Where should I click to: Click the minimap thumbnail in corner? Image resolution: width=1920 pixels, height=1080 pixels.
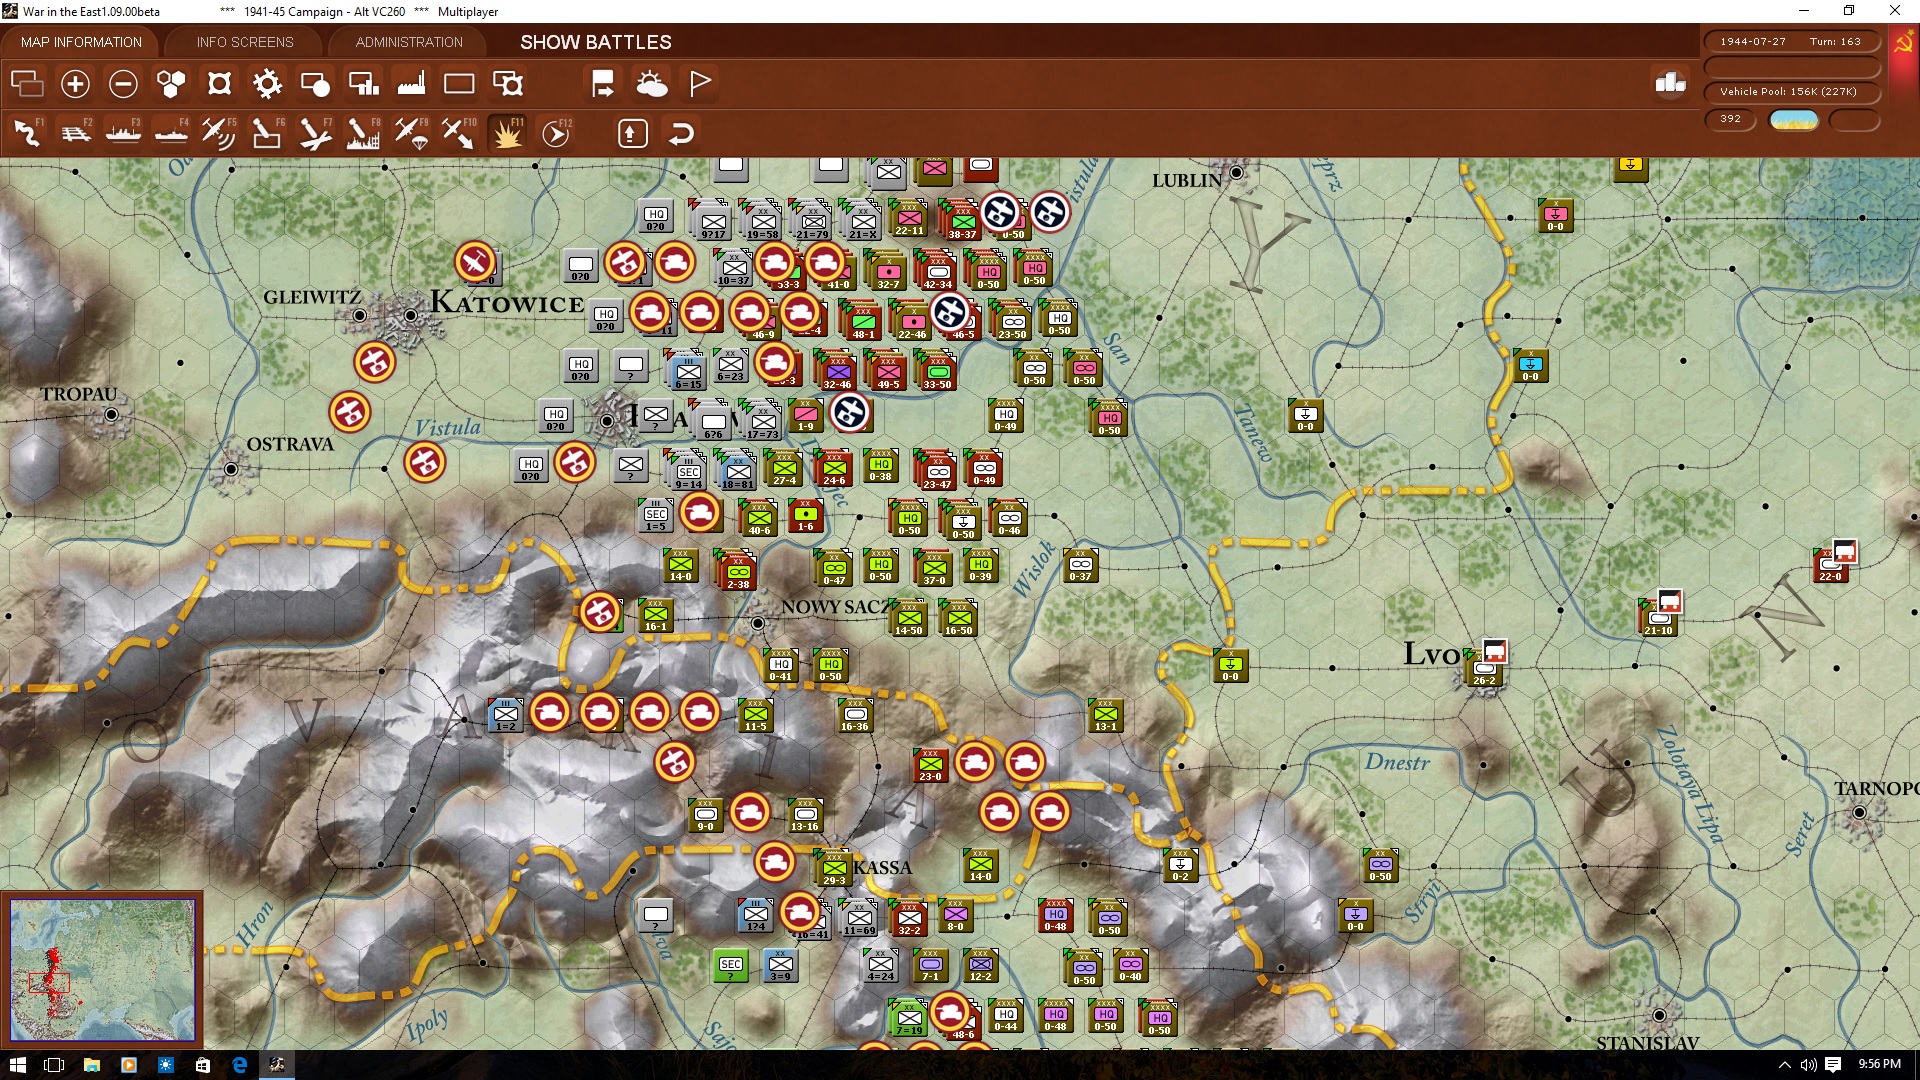click(x=102, y=969)
